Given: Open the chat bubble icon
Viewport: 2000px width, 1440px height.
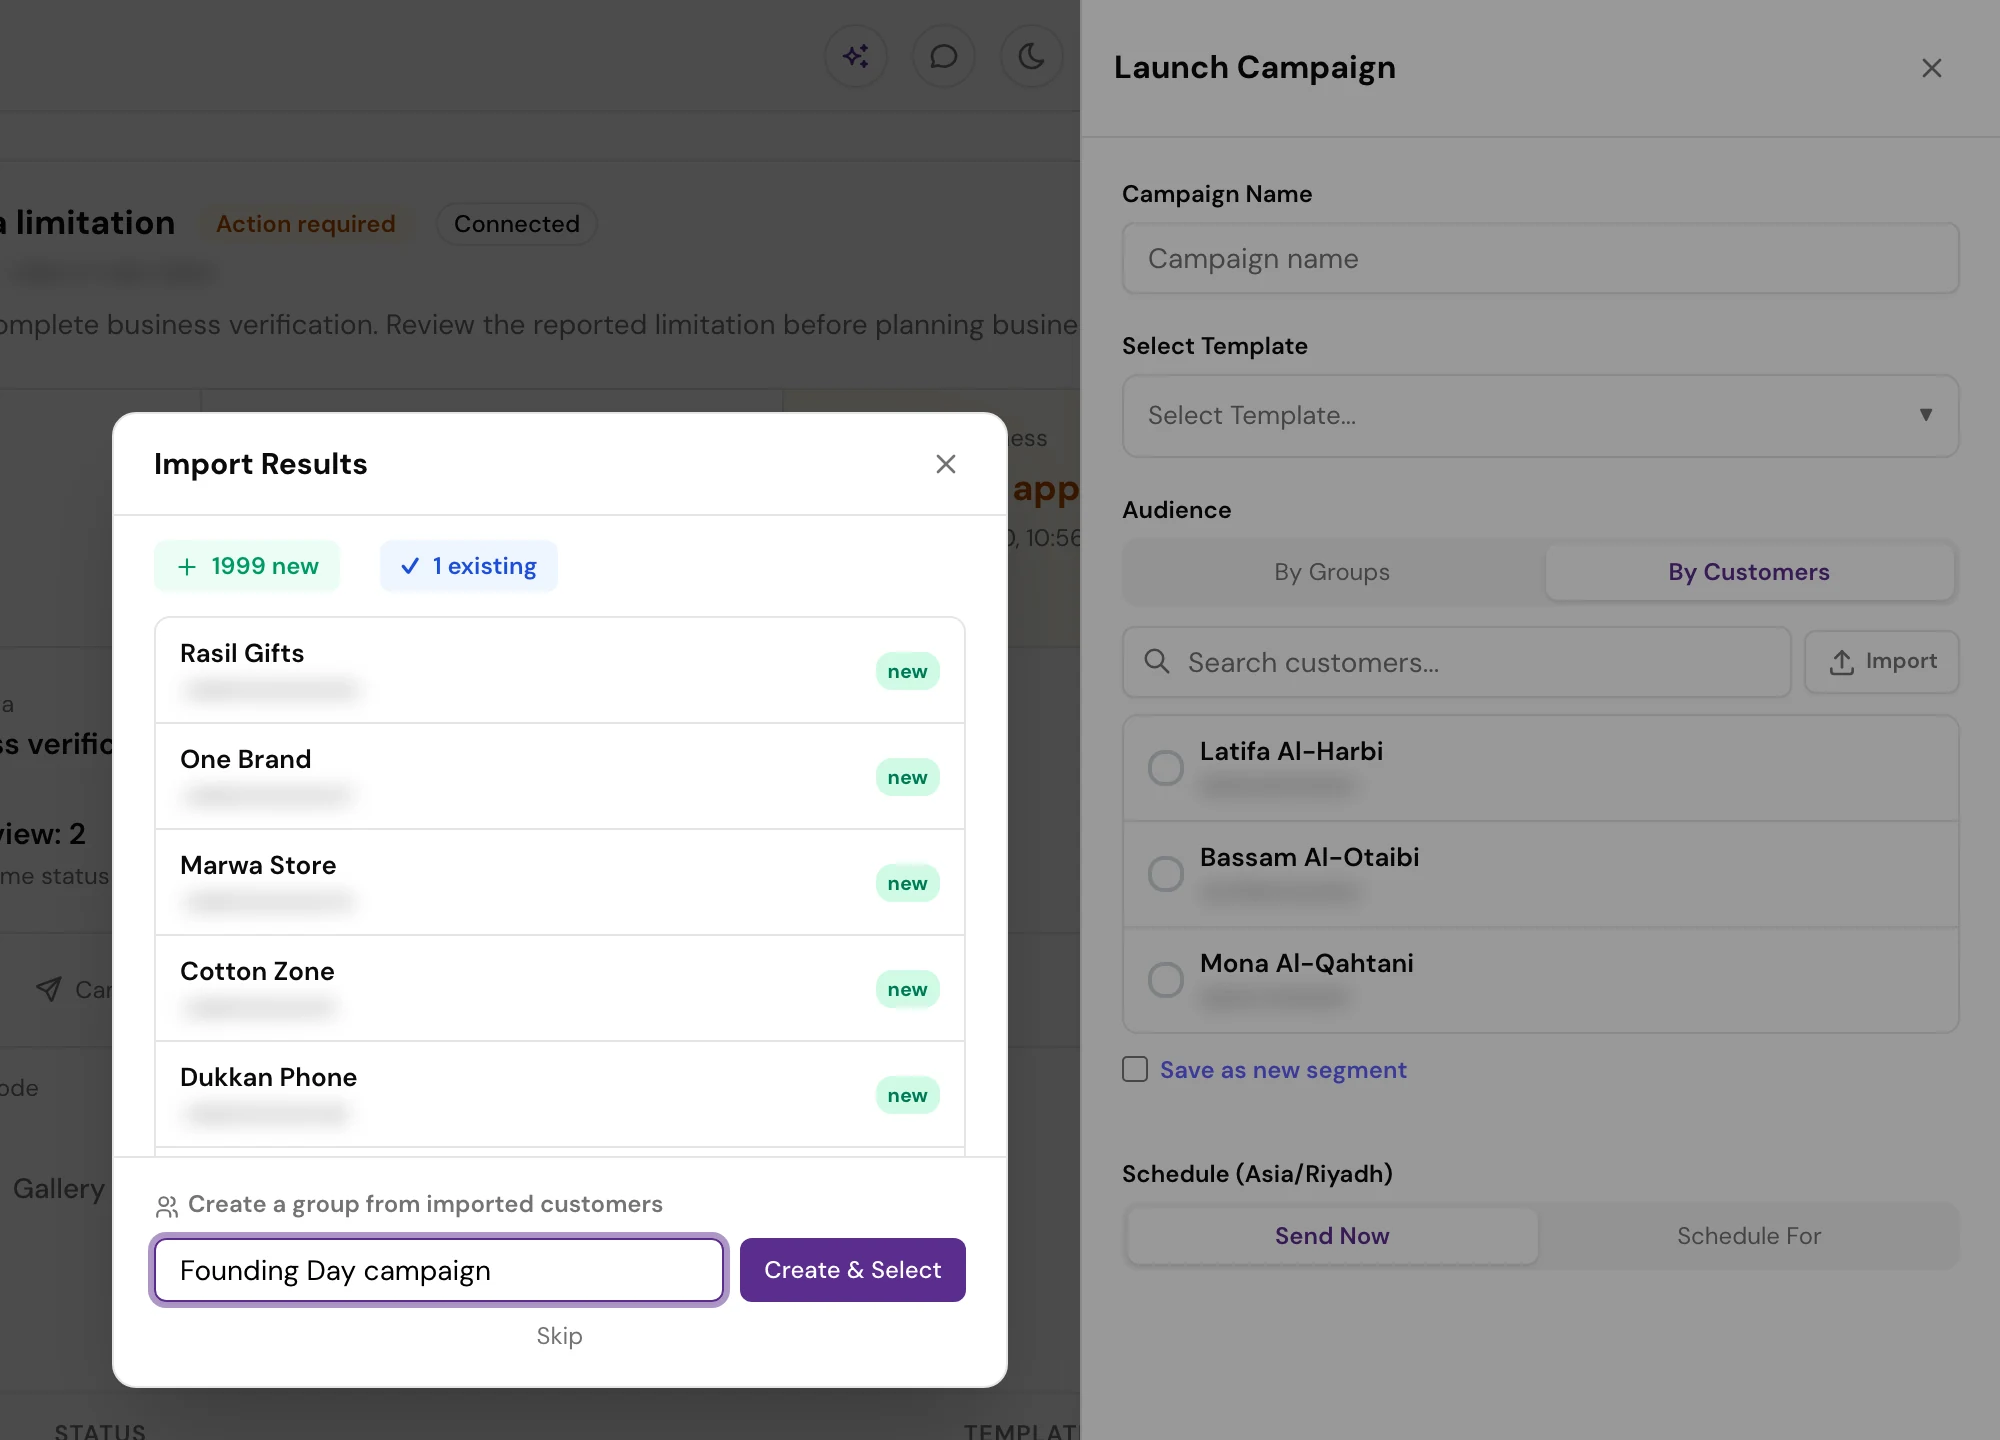Looking at the screenshot, I should coord(943,56).
